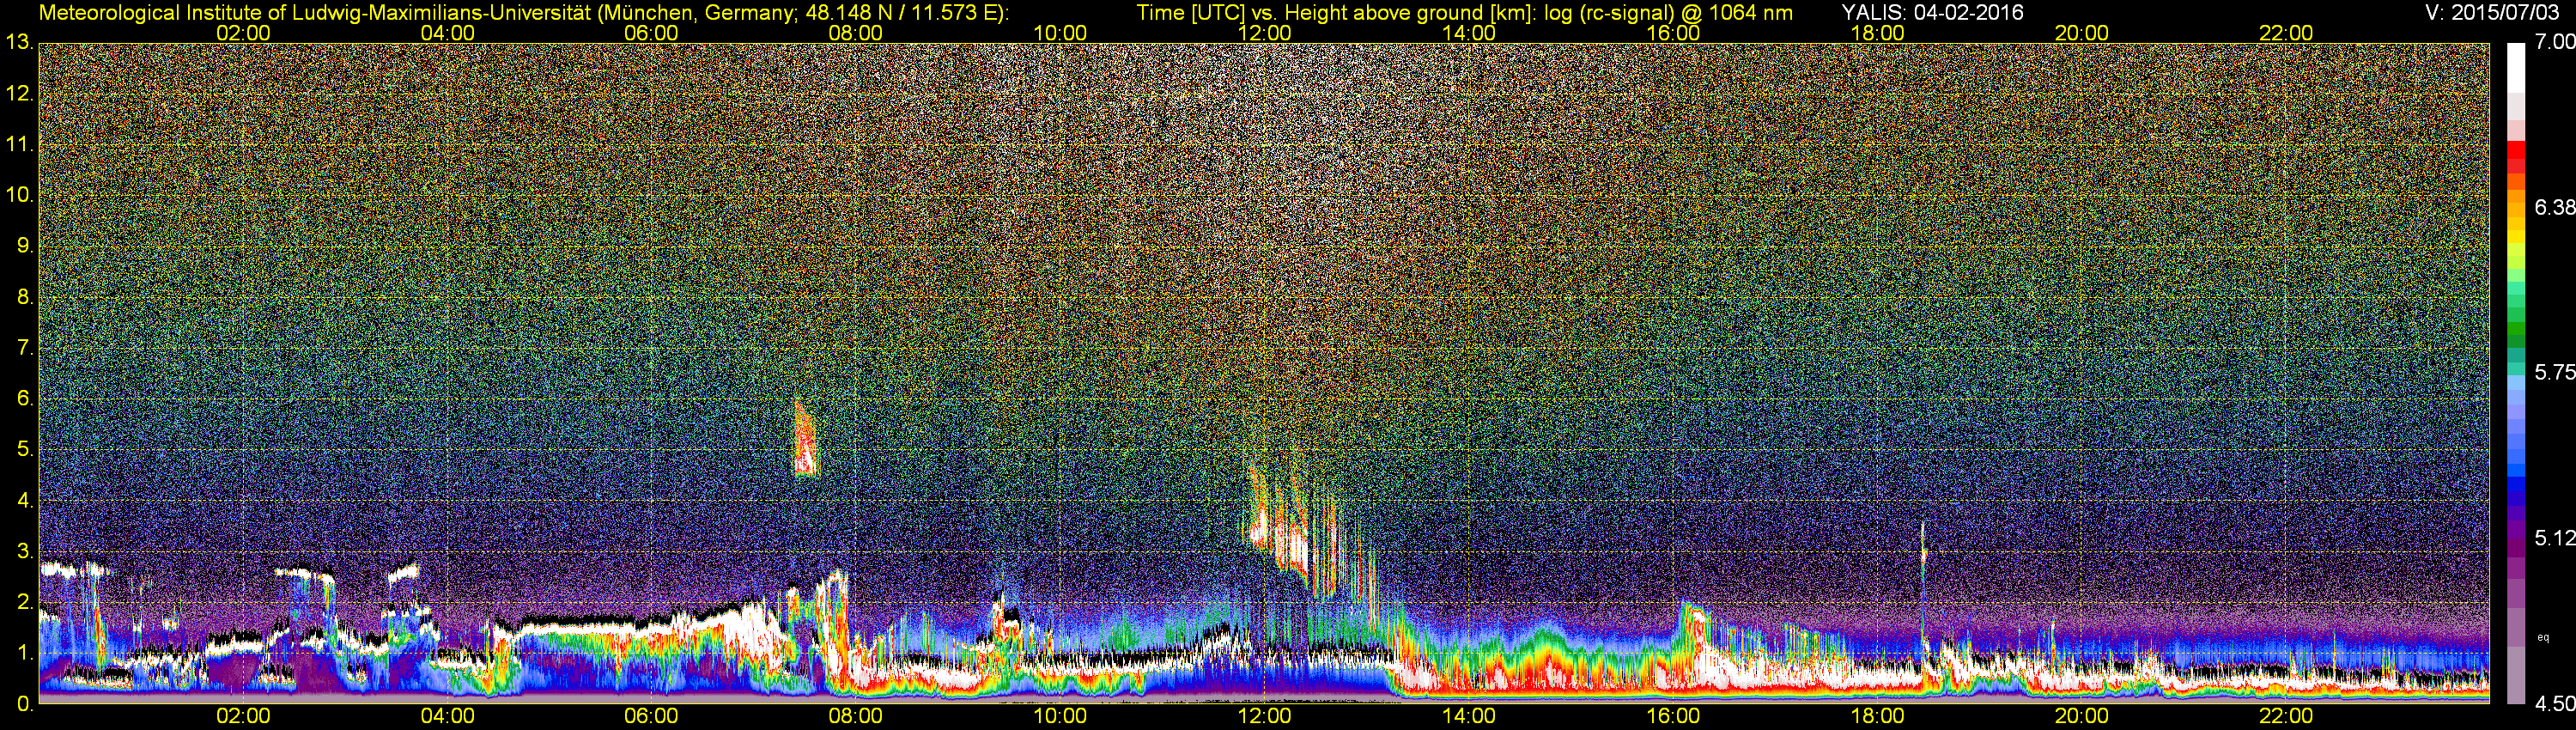Select 12:00 on the lower time axis
This screenshot has width=2576, height=730.
(x=1264, y=717)
